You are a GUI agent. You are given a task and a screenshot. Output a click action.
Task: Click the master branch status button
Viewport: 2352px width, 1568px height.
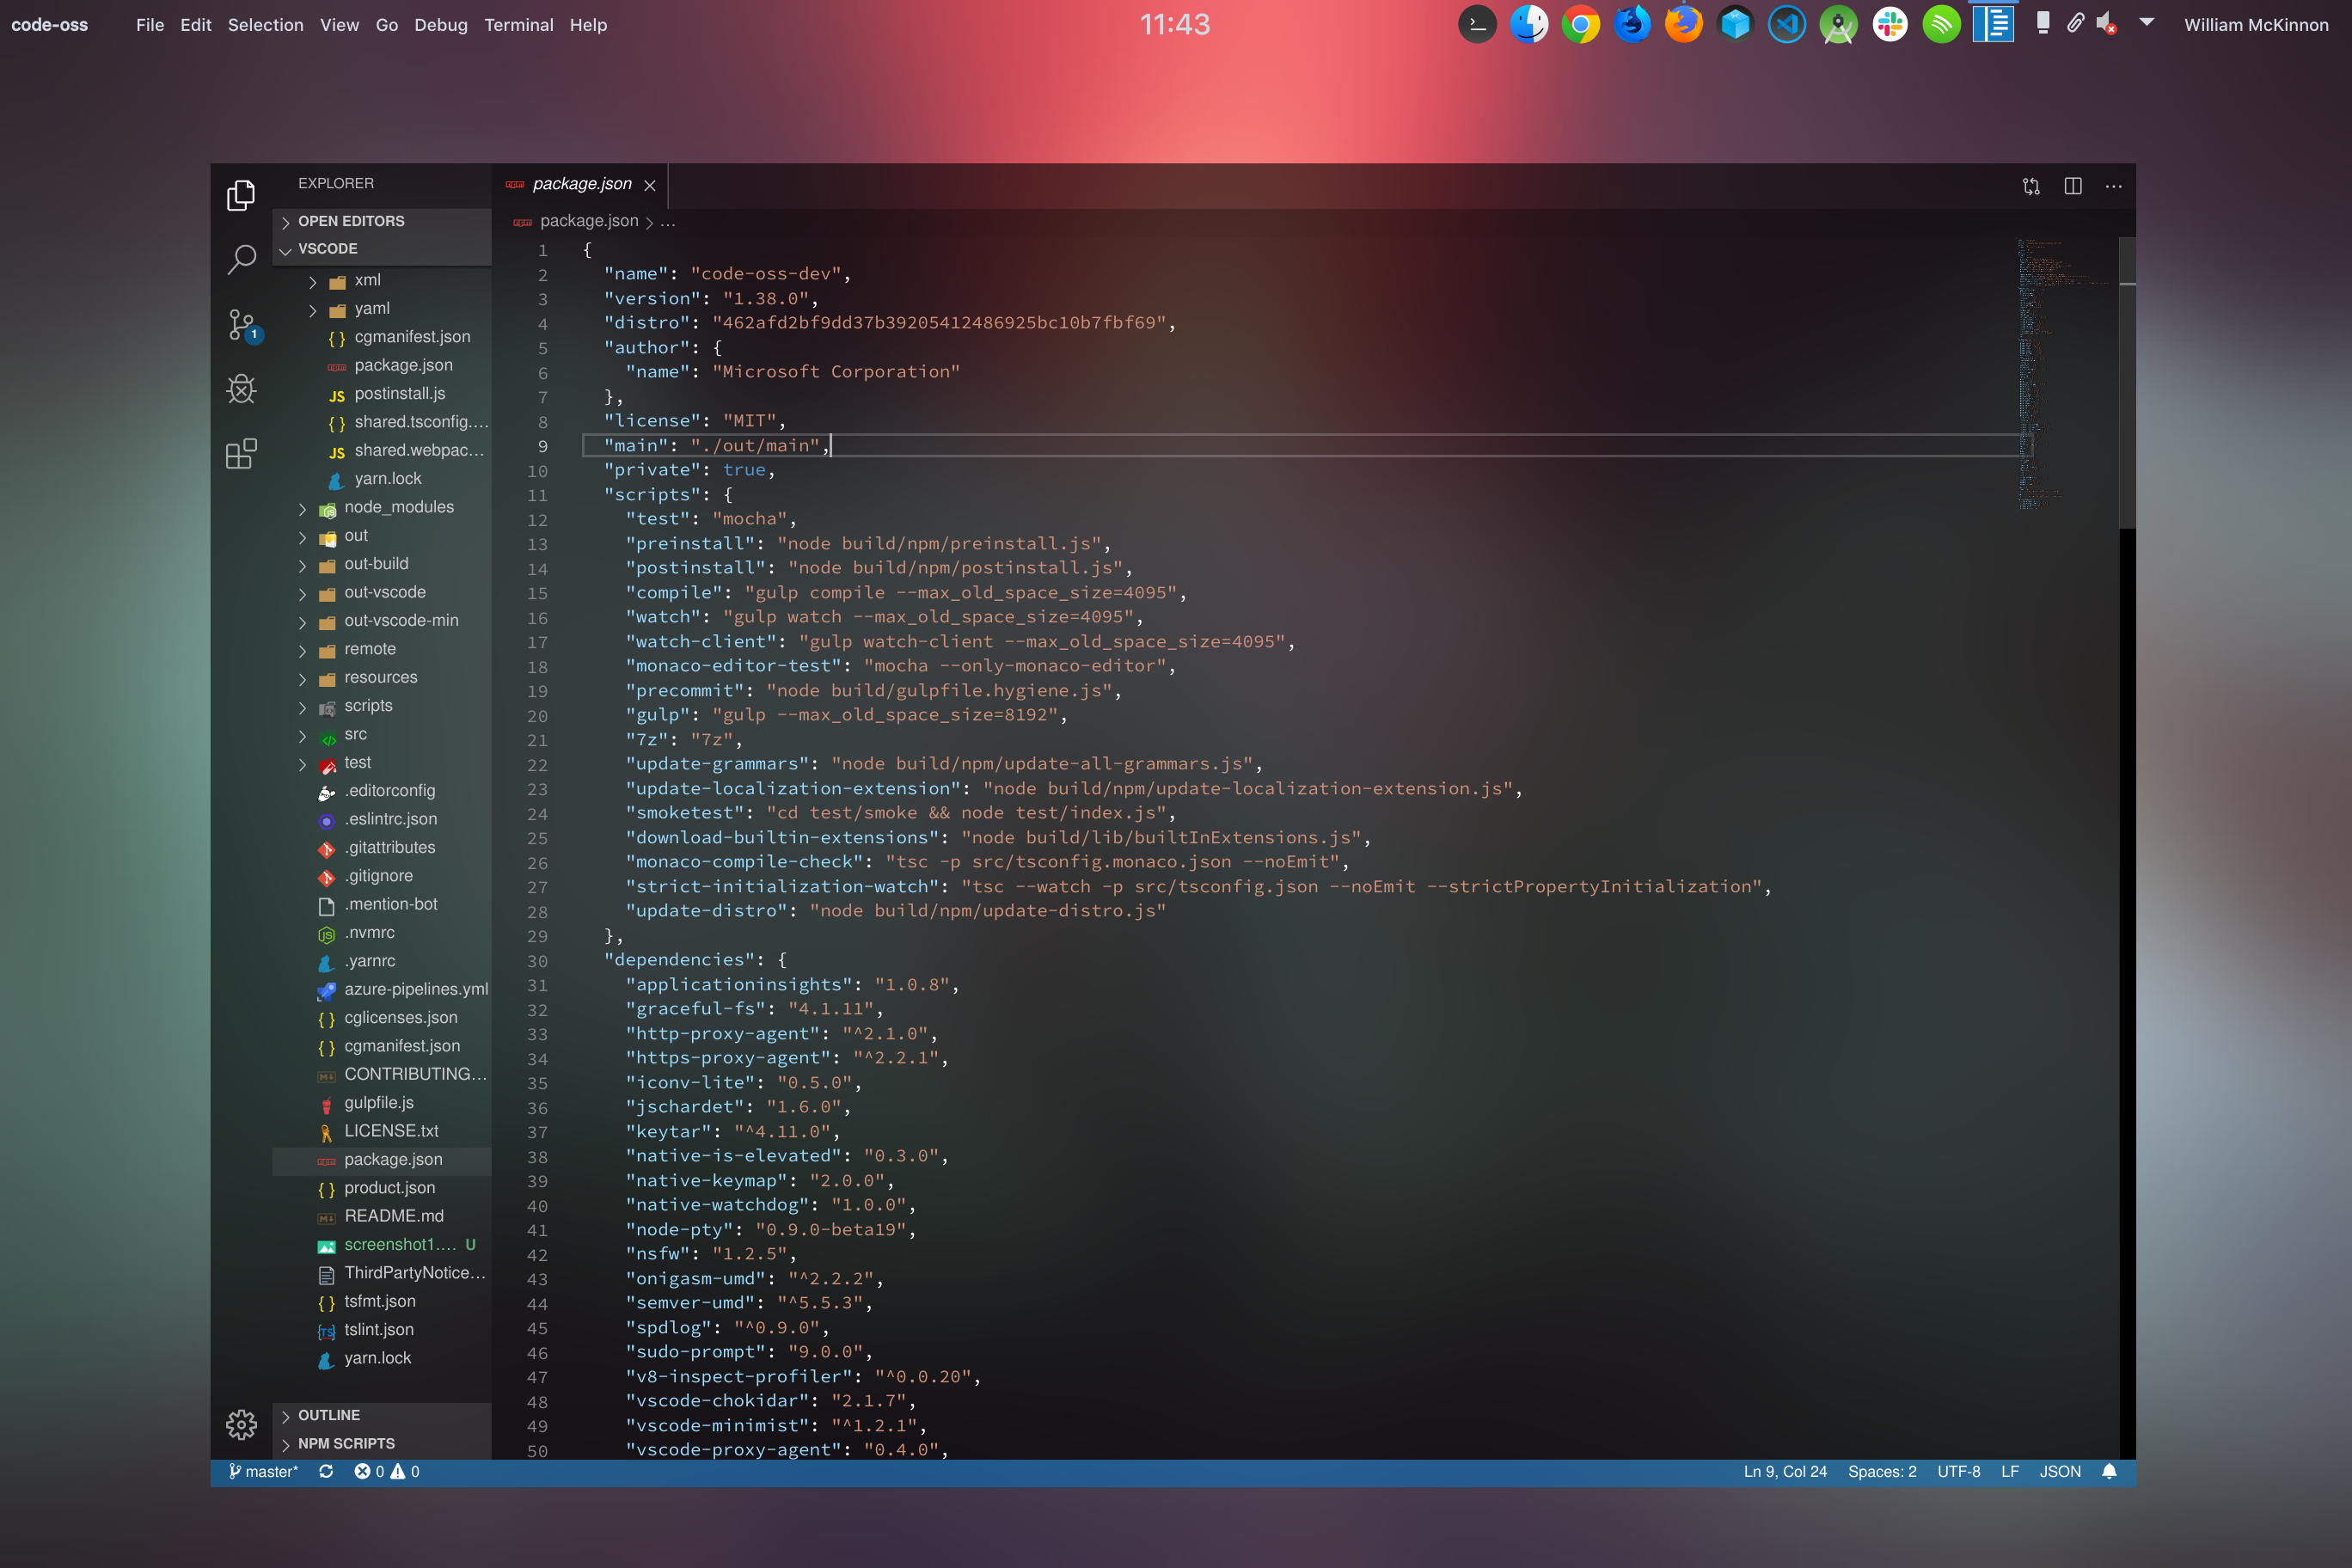[263, 1471]
